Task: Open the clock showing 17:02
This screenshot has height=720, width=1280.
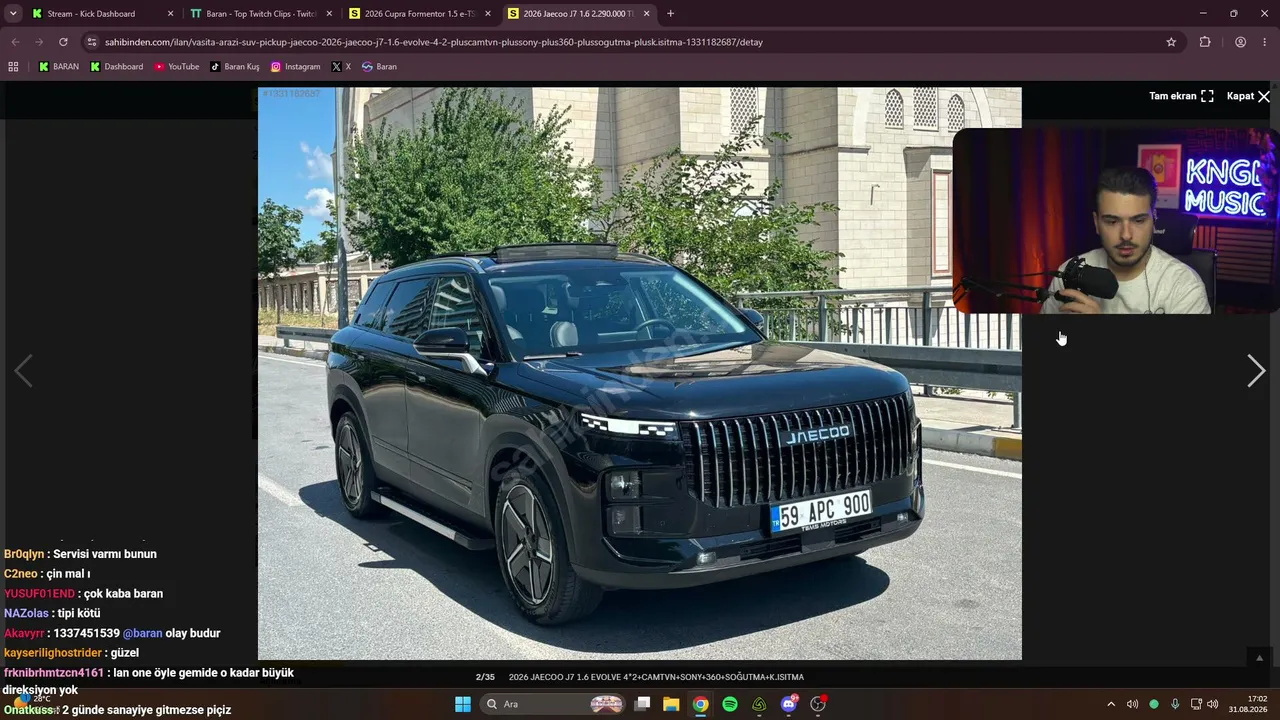Action: (1250, 704)
